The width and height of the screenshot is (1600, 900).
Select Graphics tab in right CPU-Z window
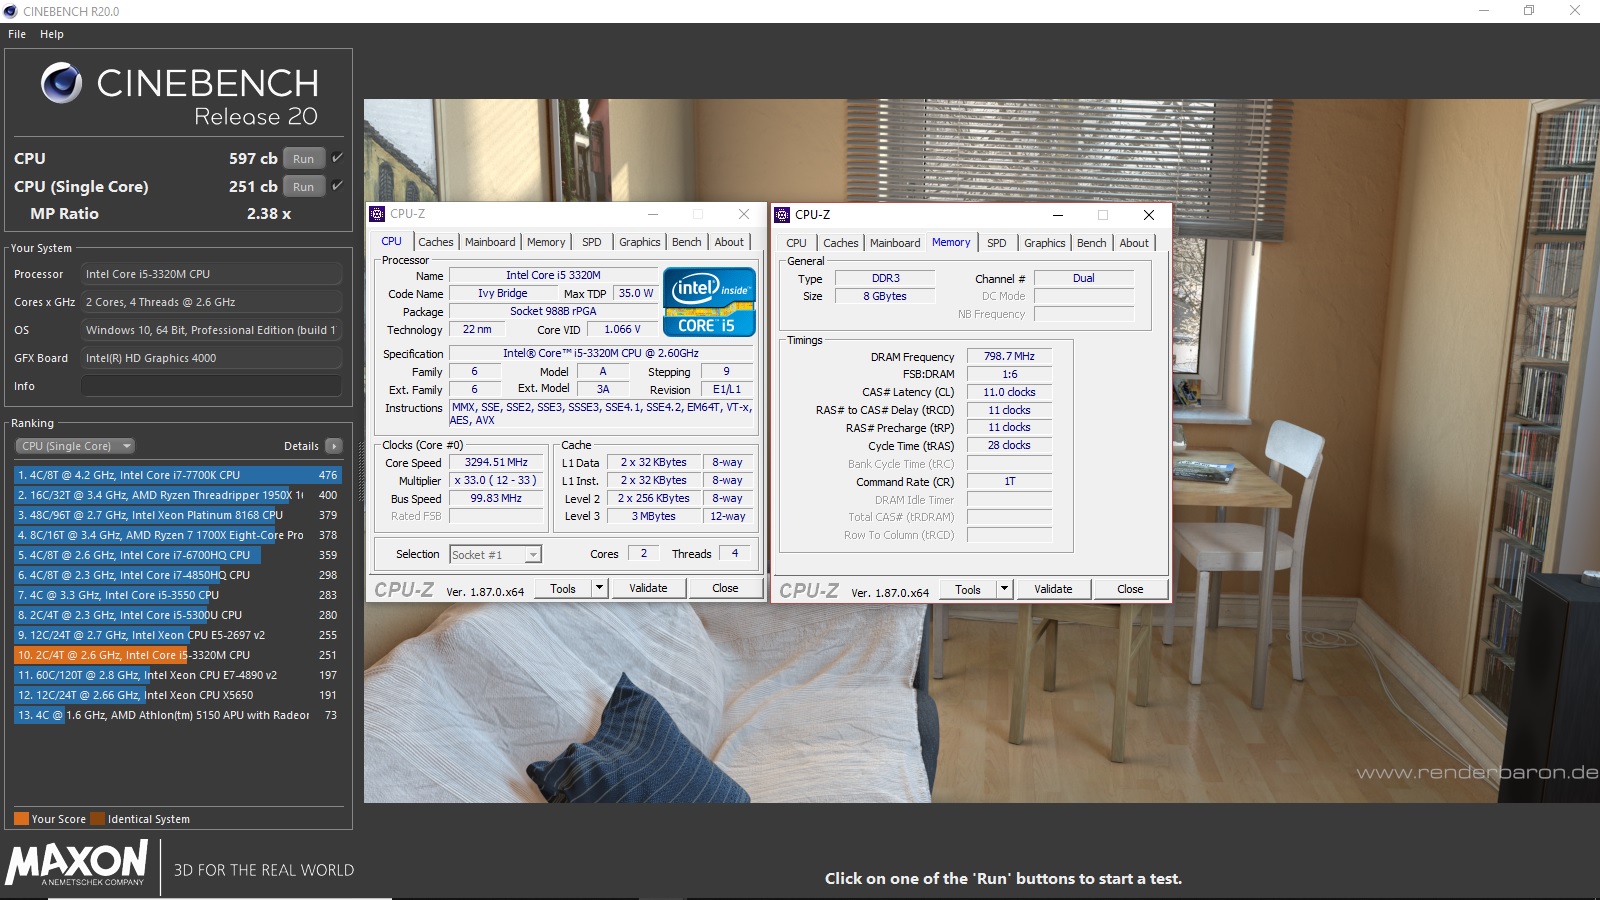coord(1045,243)
